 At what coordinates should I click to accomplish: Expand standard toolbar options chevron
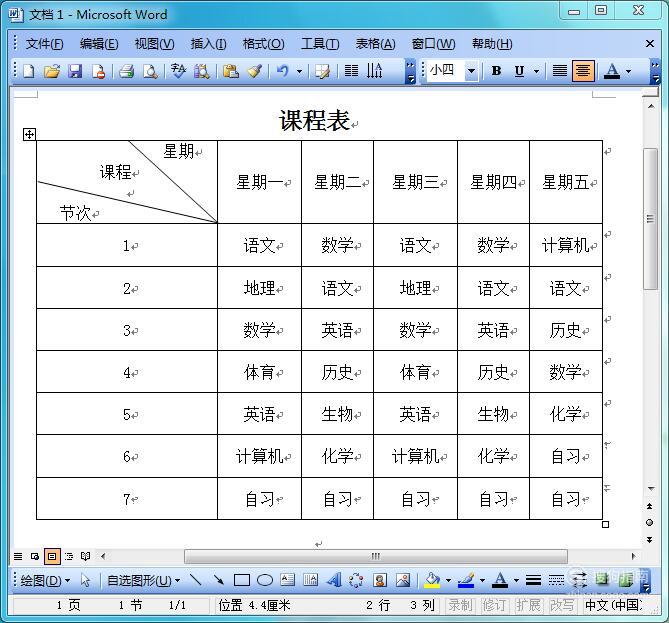point(410,71)
